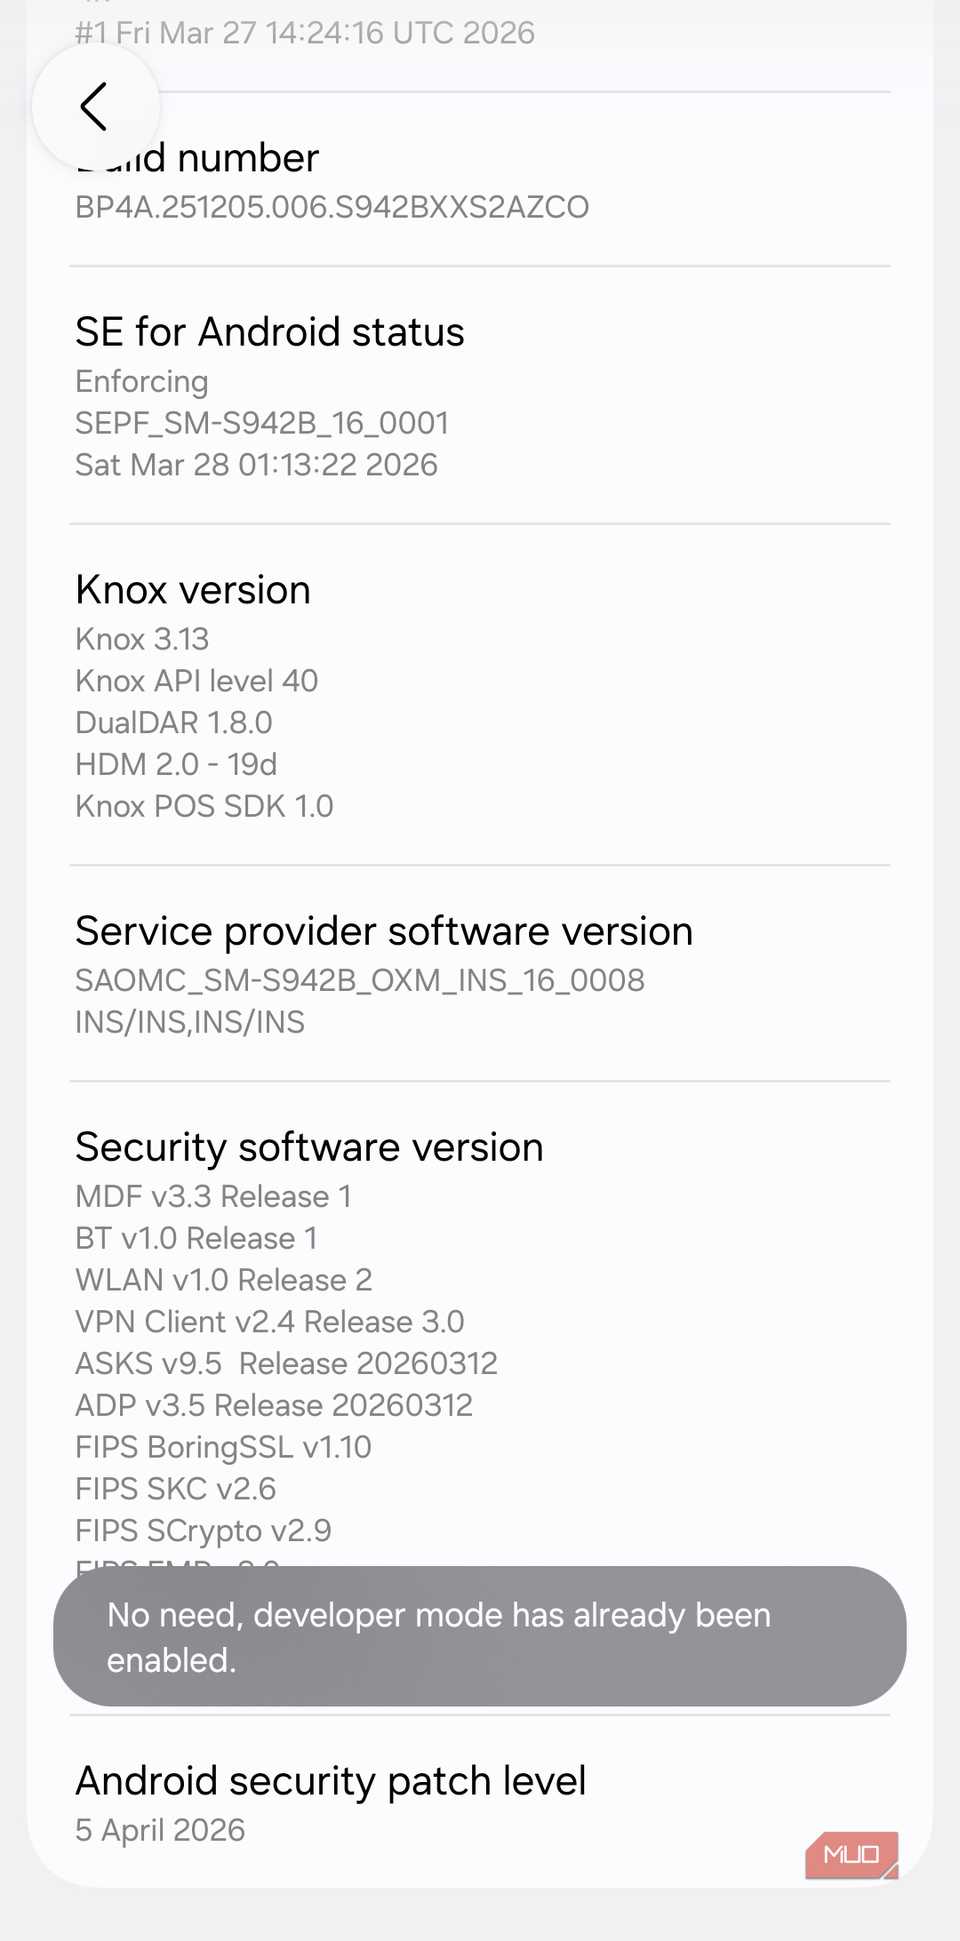Expand the Knox version details
Image resolution: width=960 pixels, height=1941 pixels.
[x=193, y=590]
